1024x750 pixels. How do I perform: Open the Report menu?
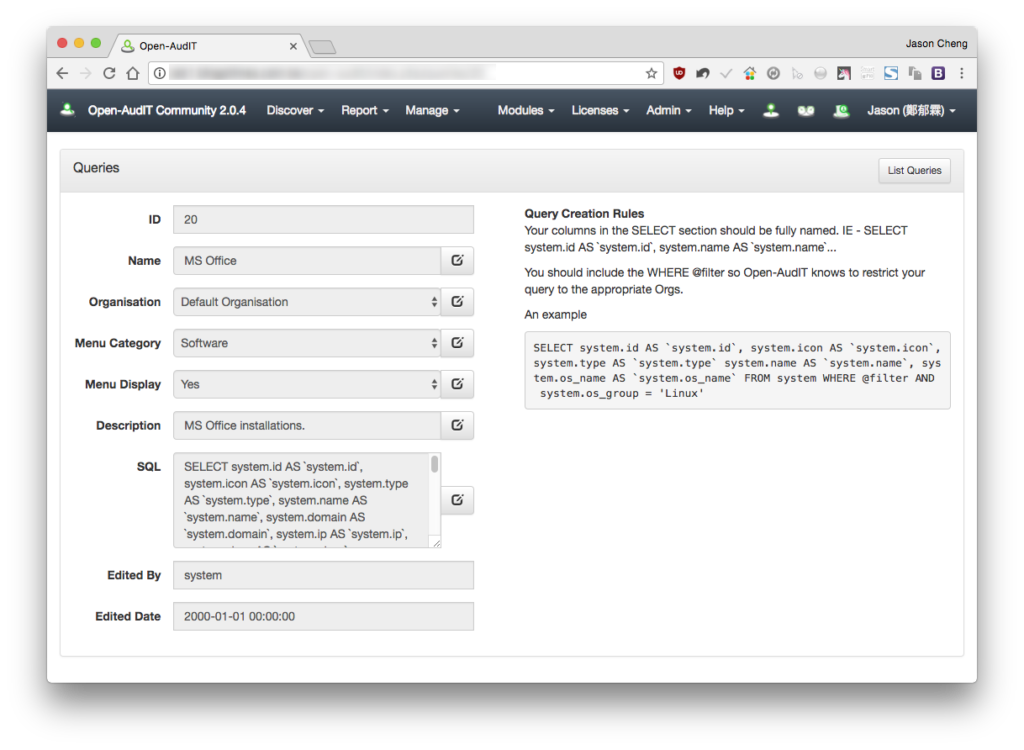[365, 110]
